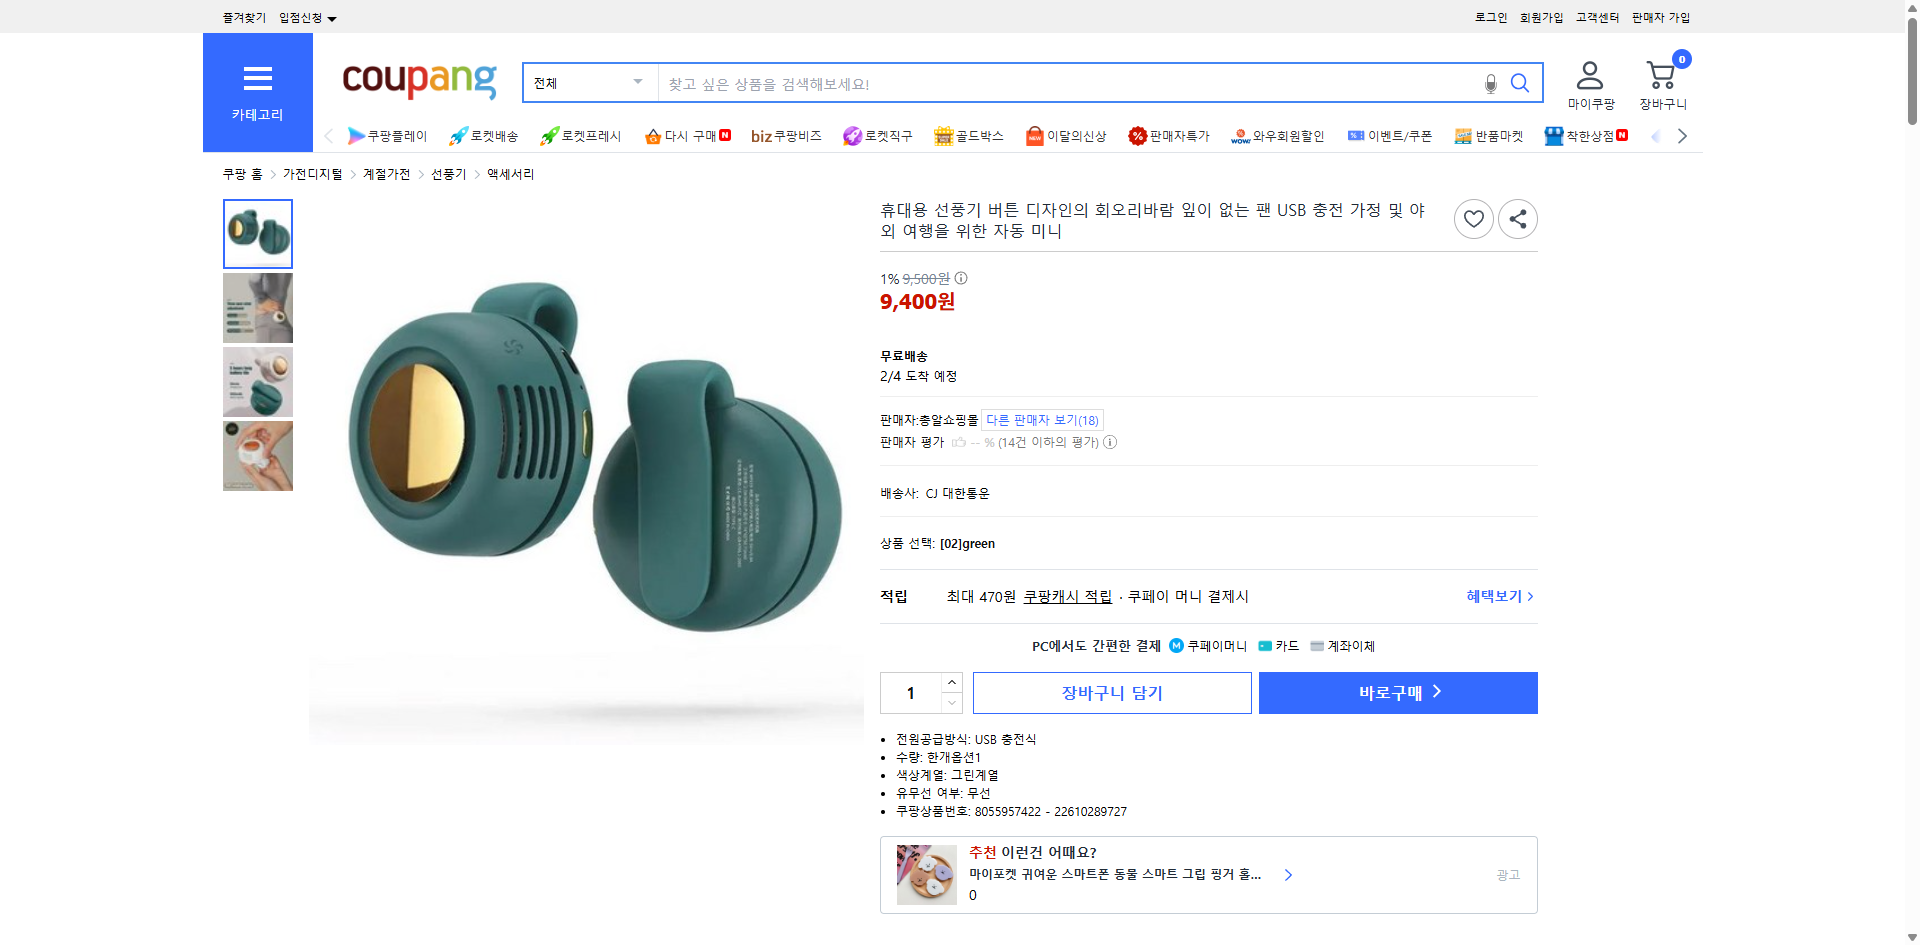Add product to wishlist with heart icon
Viewport: 1920px width, 945px height.
[1473, 218]
